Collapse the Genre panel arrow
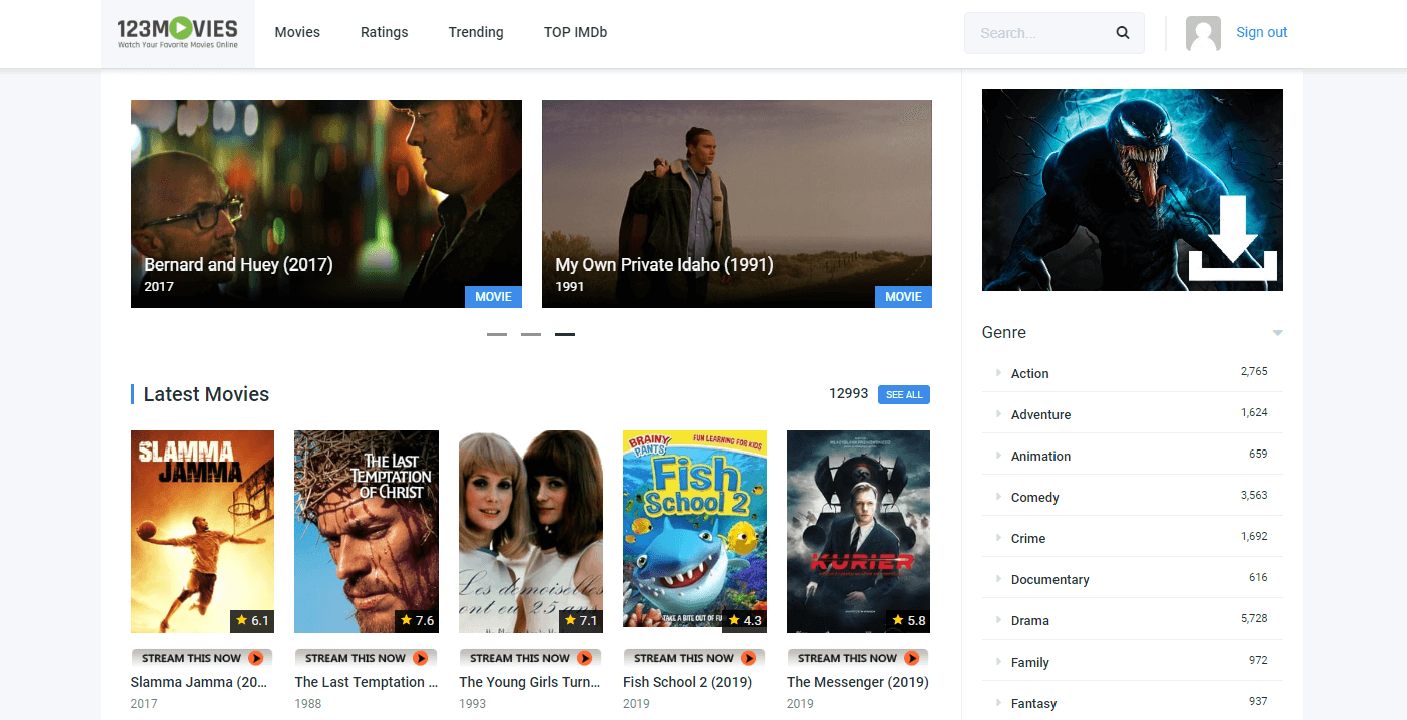Screen dimensions: 1407x720 click(x=1277, y=333)
